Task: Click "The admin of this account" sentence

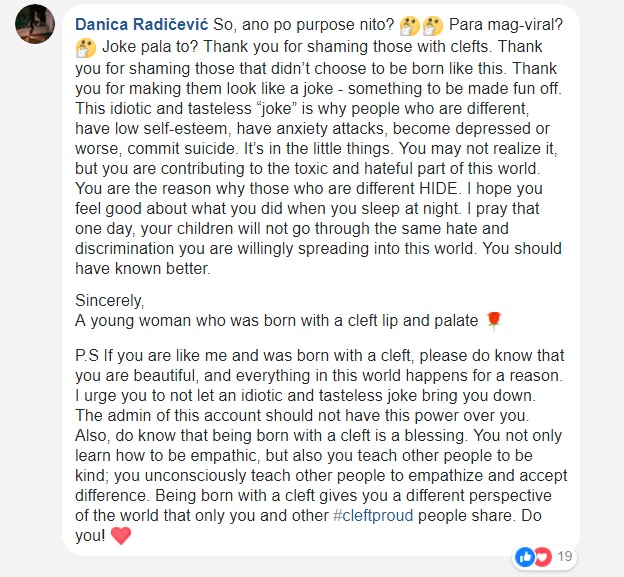Action: (x=302, y=415)
